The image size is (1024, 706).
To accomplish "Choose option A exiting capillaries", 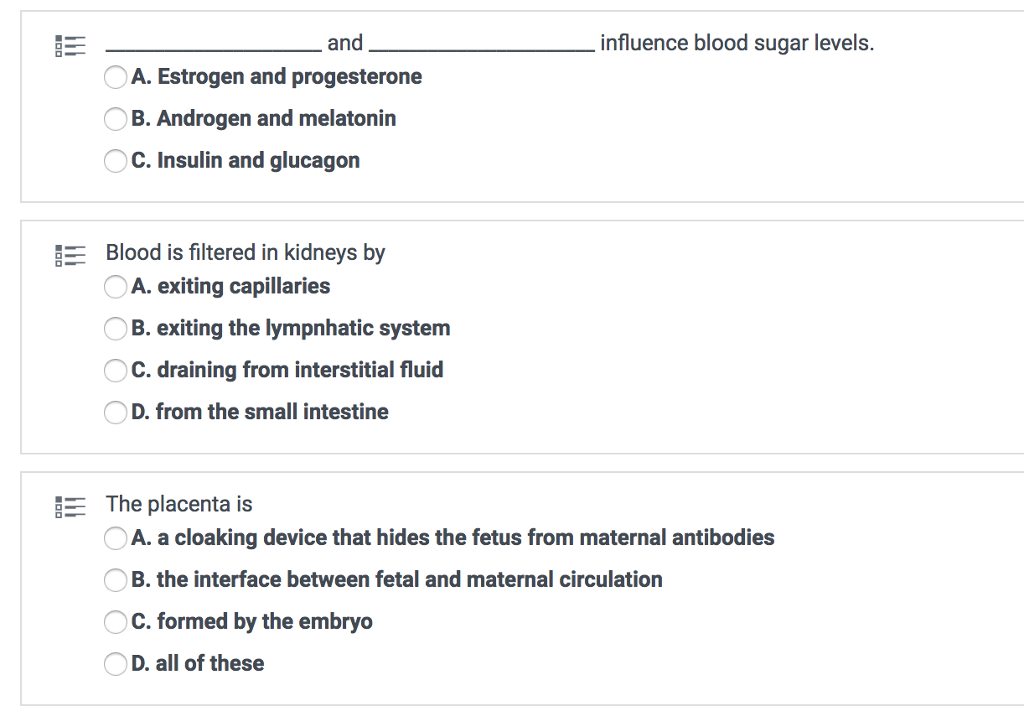I will 115,287.
